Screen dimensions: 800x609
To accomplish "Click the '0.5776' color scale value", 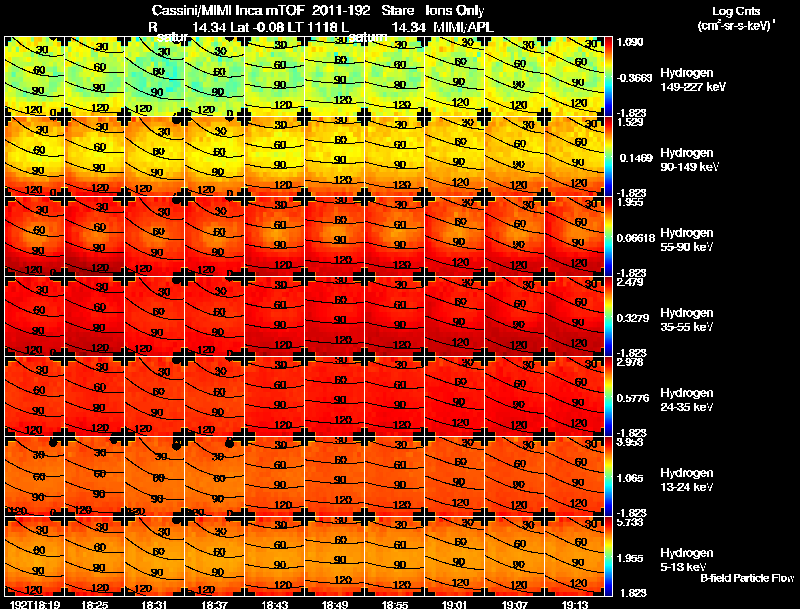I will [x=633, y=398].
